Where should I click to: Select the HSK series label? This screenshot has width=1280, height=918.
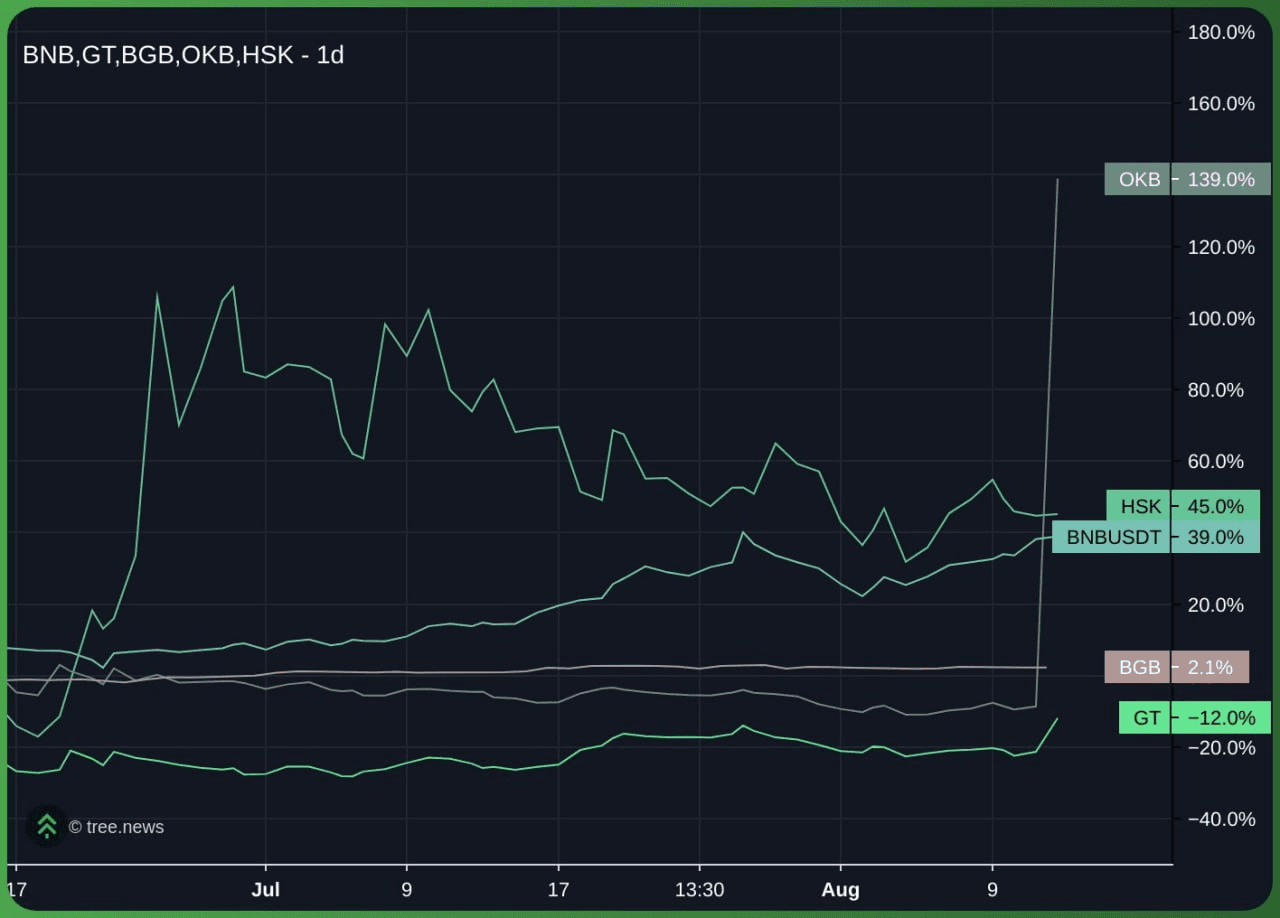click(x=1140, y=506)
